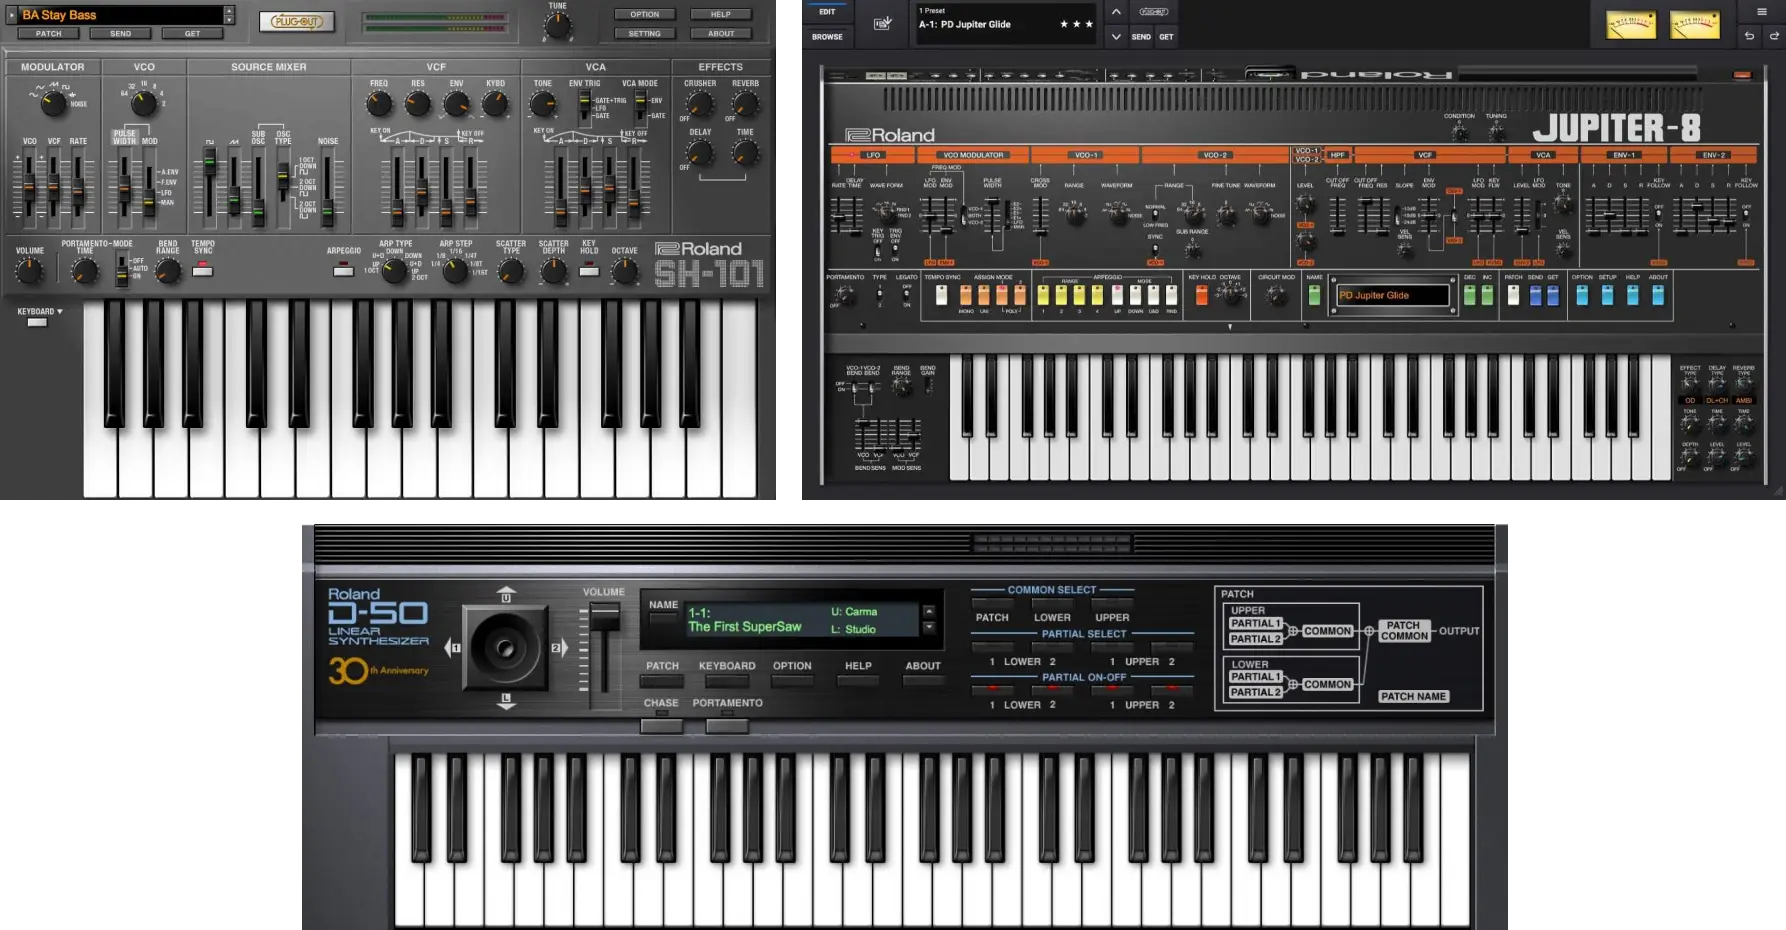Image resolution: width=1786 pixels, height=930 pixels.
Task: Click the SH-101 DELAY effect knob
Action: point(700,152)
